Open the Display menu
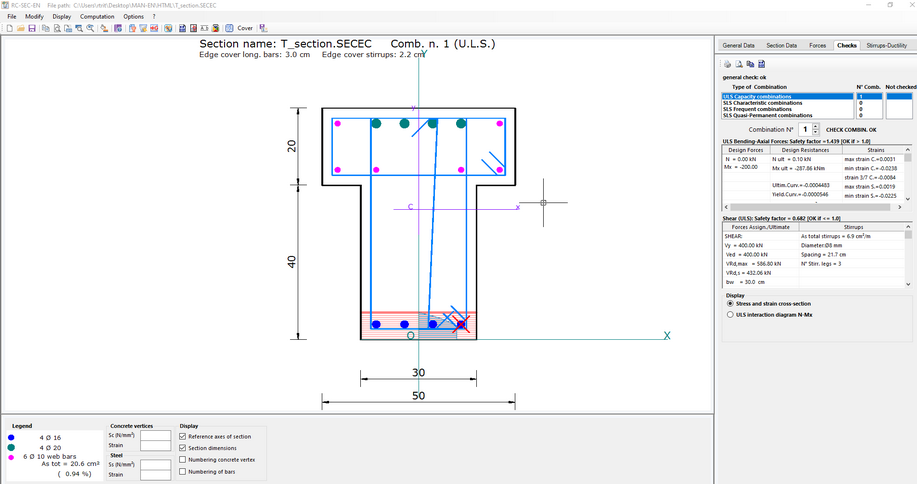917x484 pixels. [x=61, y=16]
